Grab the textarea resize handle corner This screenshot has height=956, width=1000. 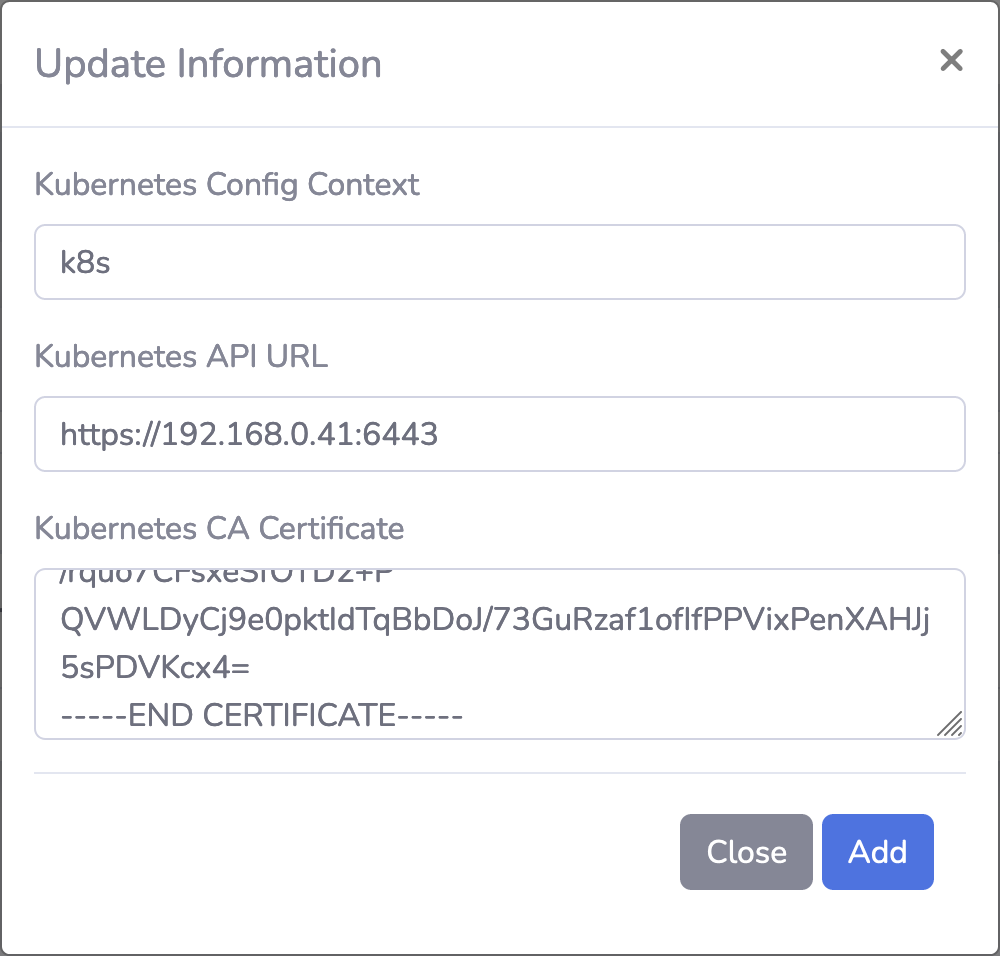tap(951, 724)
